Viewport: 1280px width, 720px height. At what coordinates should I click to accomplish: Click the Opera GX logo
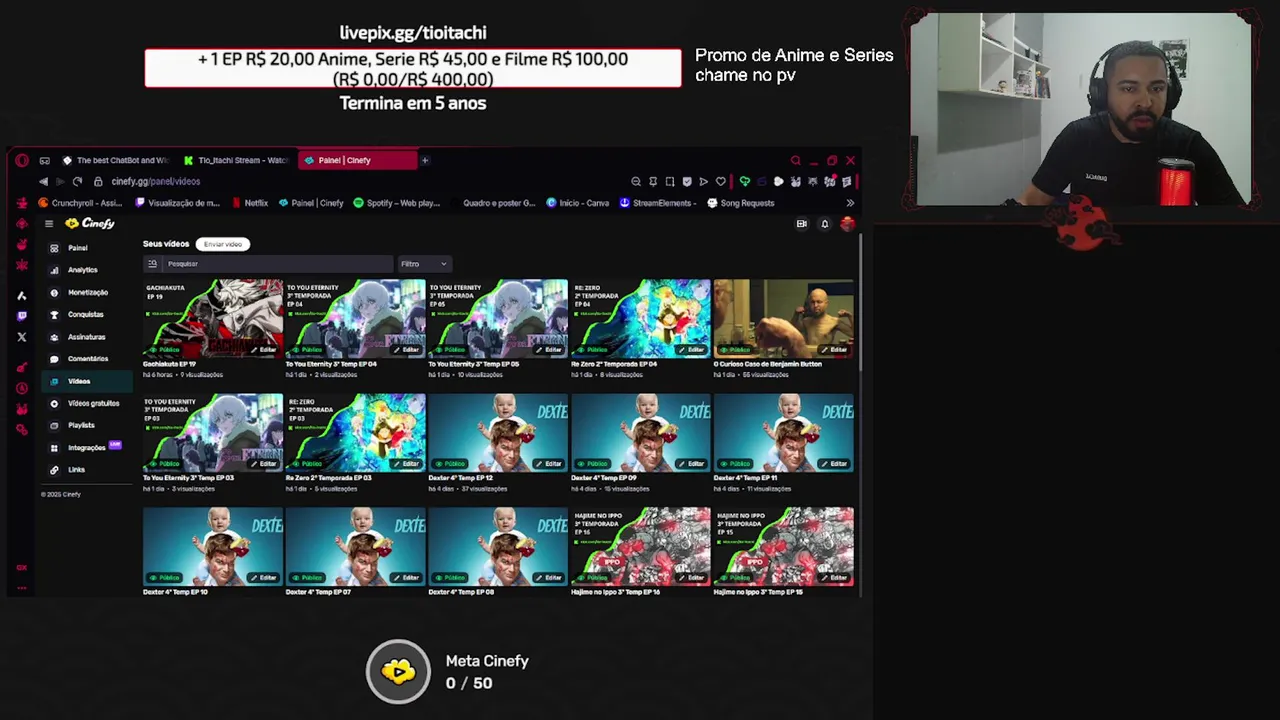pos(22,160)
